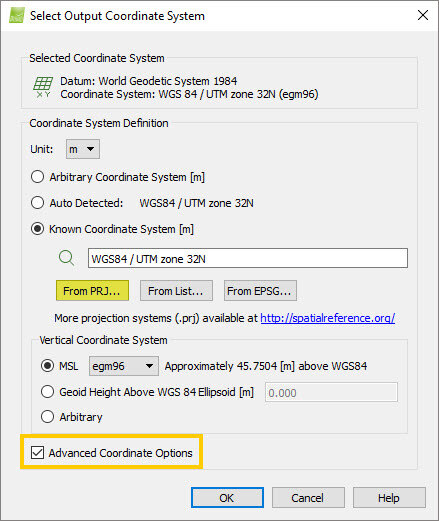The width and height of the screenshot is (439, 521).
Task: Click the From PRJ... button
Action: tap(92, 291)
